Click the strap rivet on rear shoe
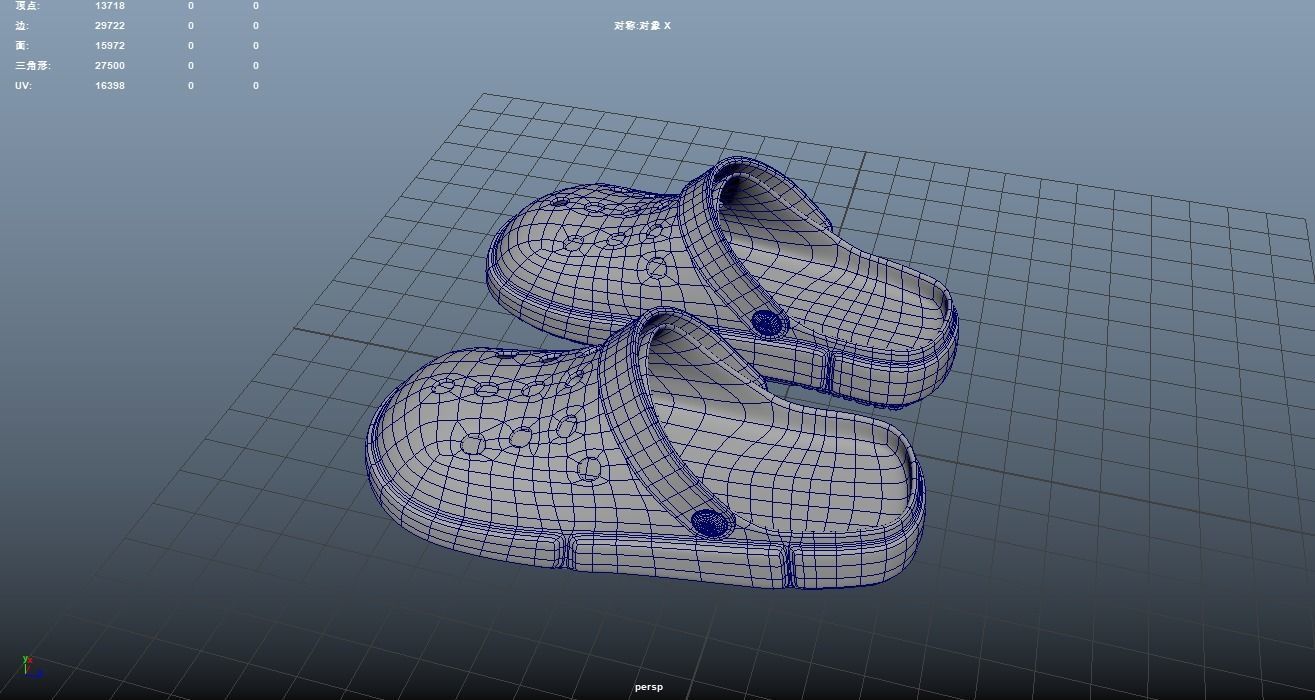The height and width of the screenshot is (700, 1315). 767,322
